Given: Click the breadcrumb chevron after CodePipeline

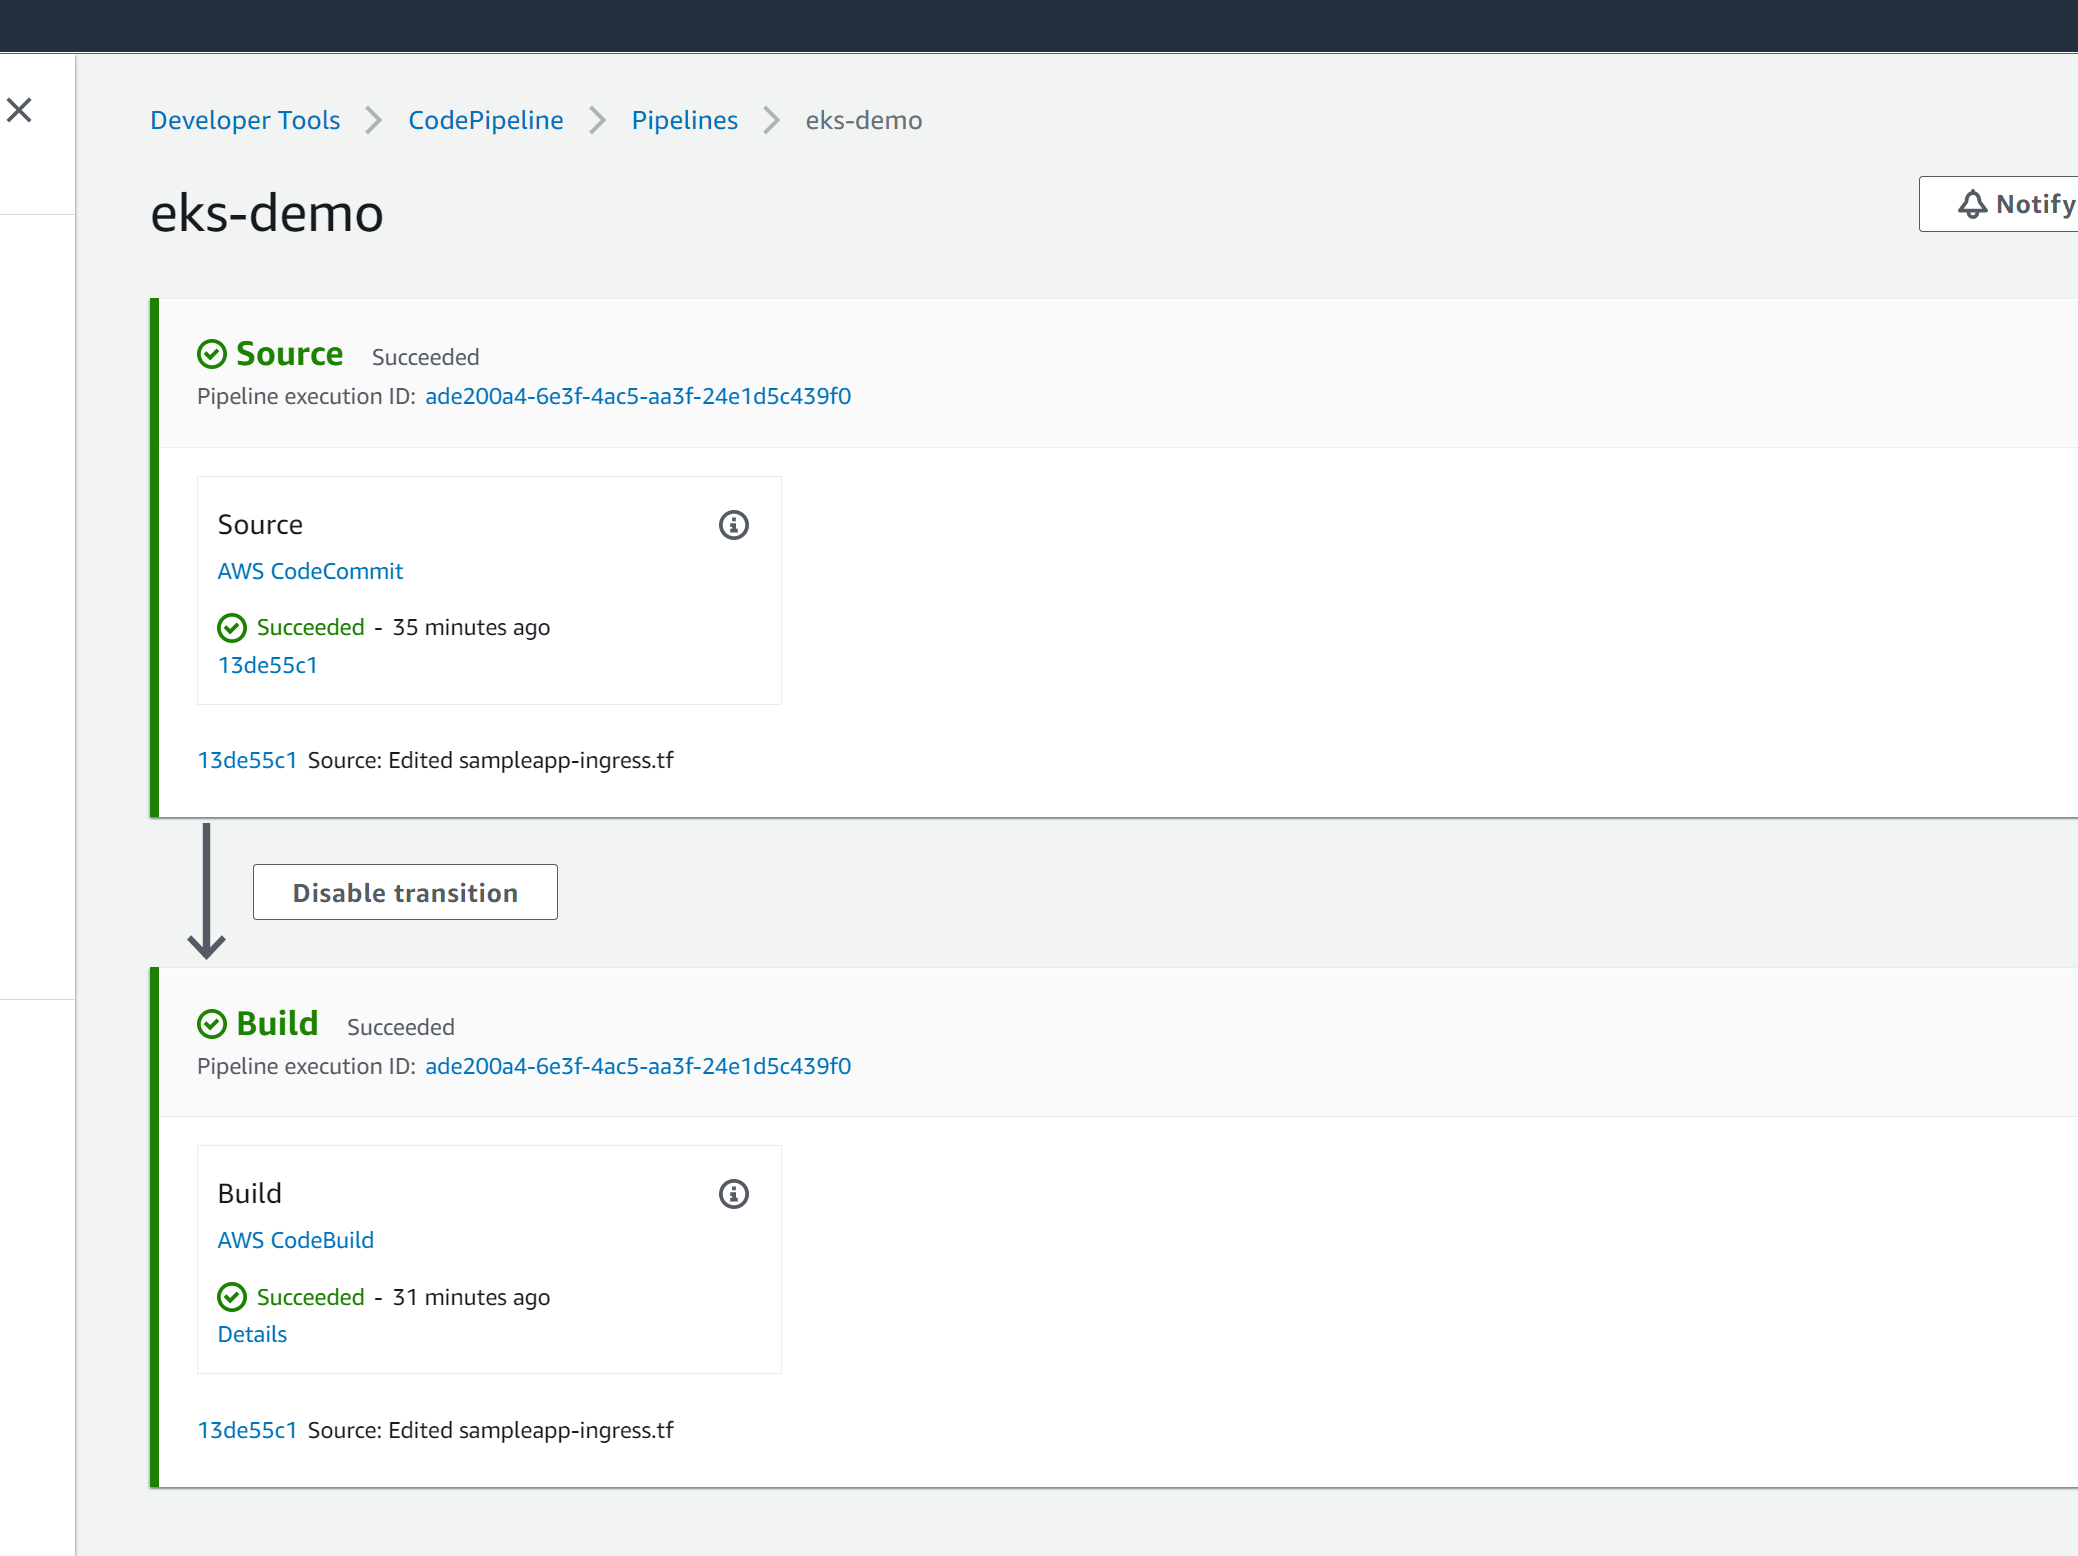Looking at the screenshot, I should (597, 120).
